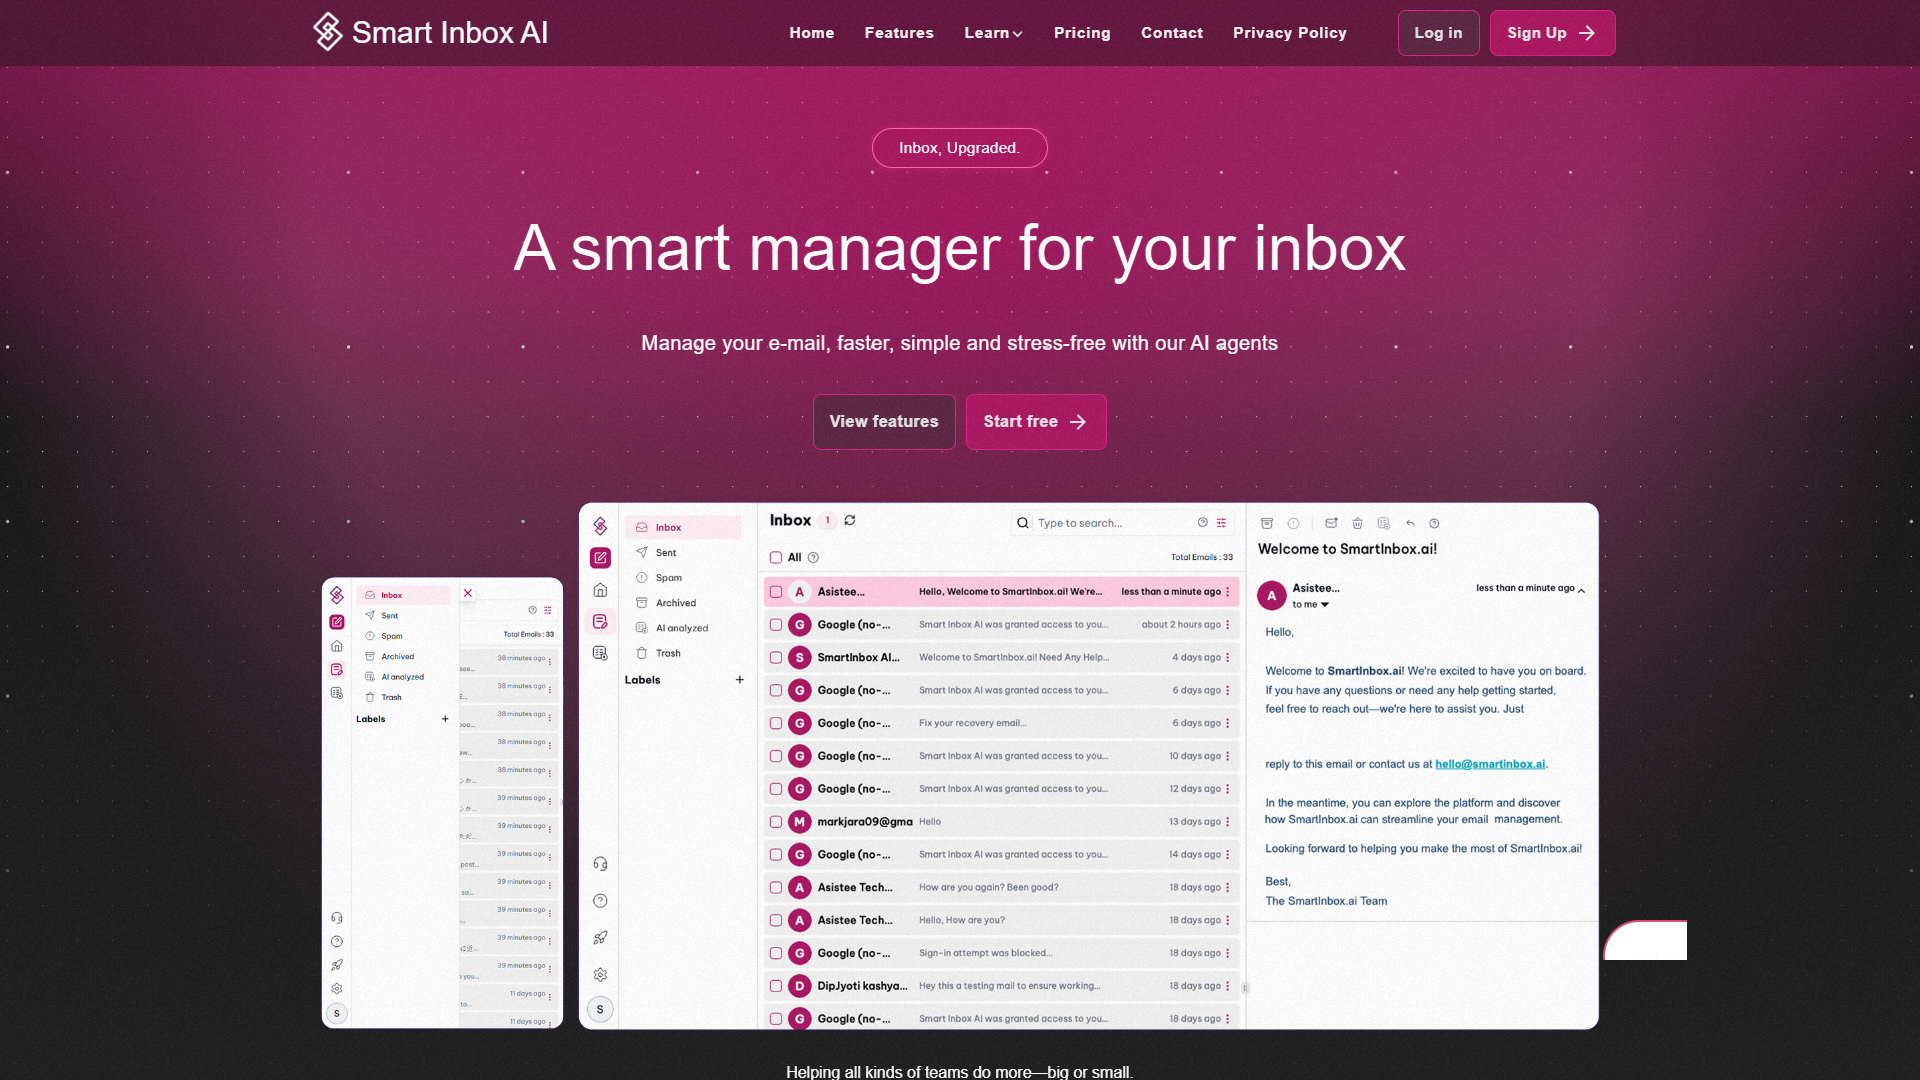Image resolution: width=1920 pixels, height=1080 pixels.
Task: Select Sent folder in desktop preview
Action: (683, 553)
